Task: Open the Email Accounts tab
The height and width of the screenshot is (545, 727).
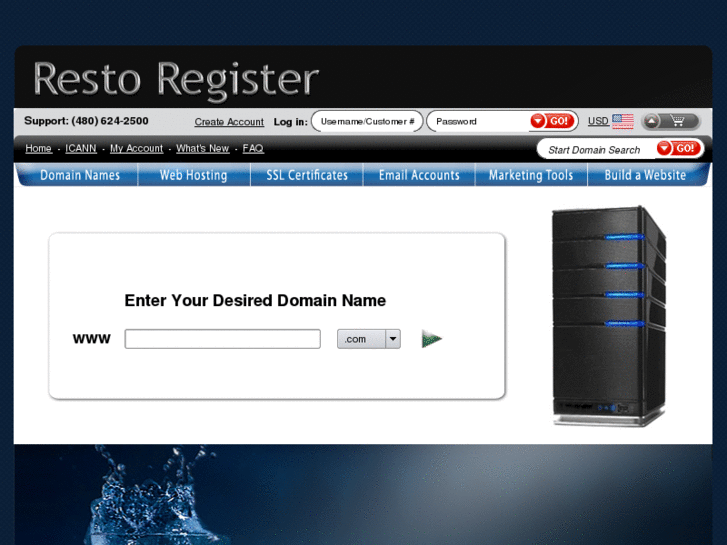Action: [419, 175]
